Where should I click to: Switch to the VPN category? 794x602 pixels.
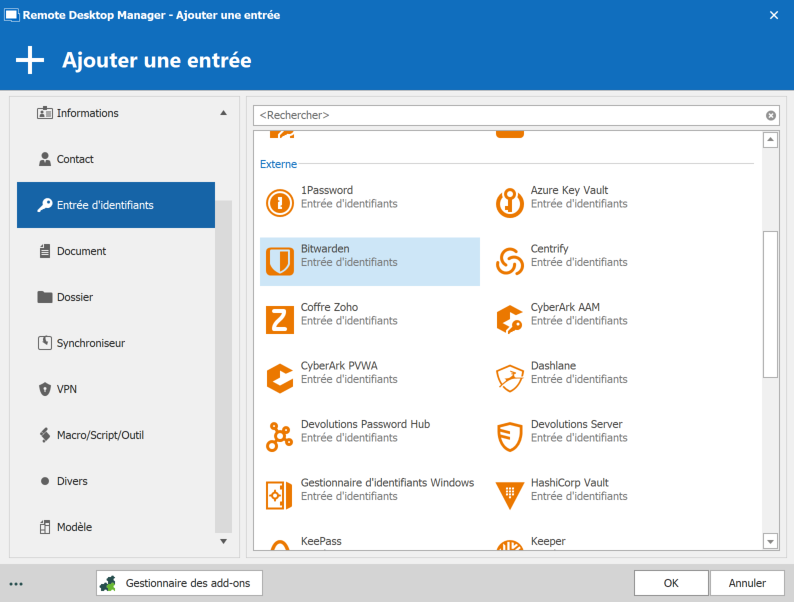[116, 389]
